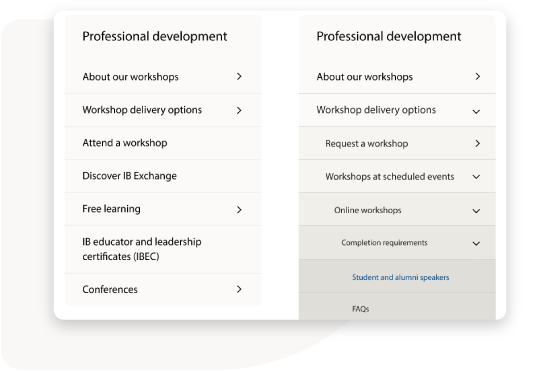Collapse the Online workshops submenu
Image resolution: width=560 pixels, height=371 pixels.
(x=476, y=211)
